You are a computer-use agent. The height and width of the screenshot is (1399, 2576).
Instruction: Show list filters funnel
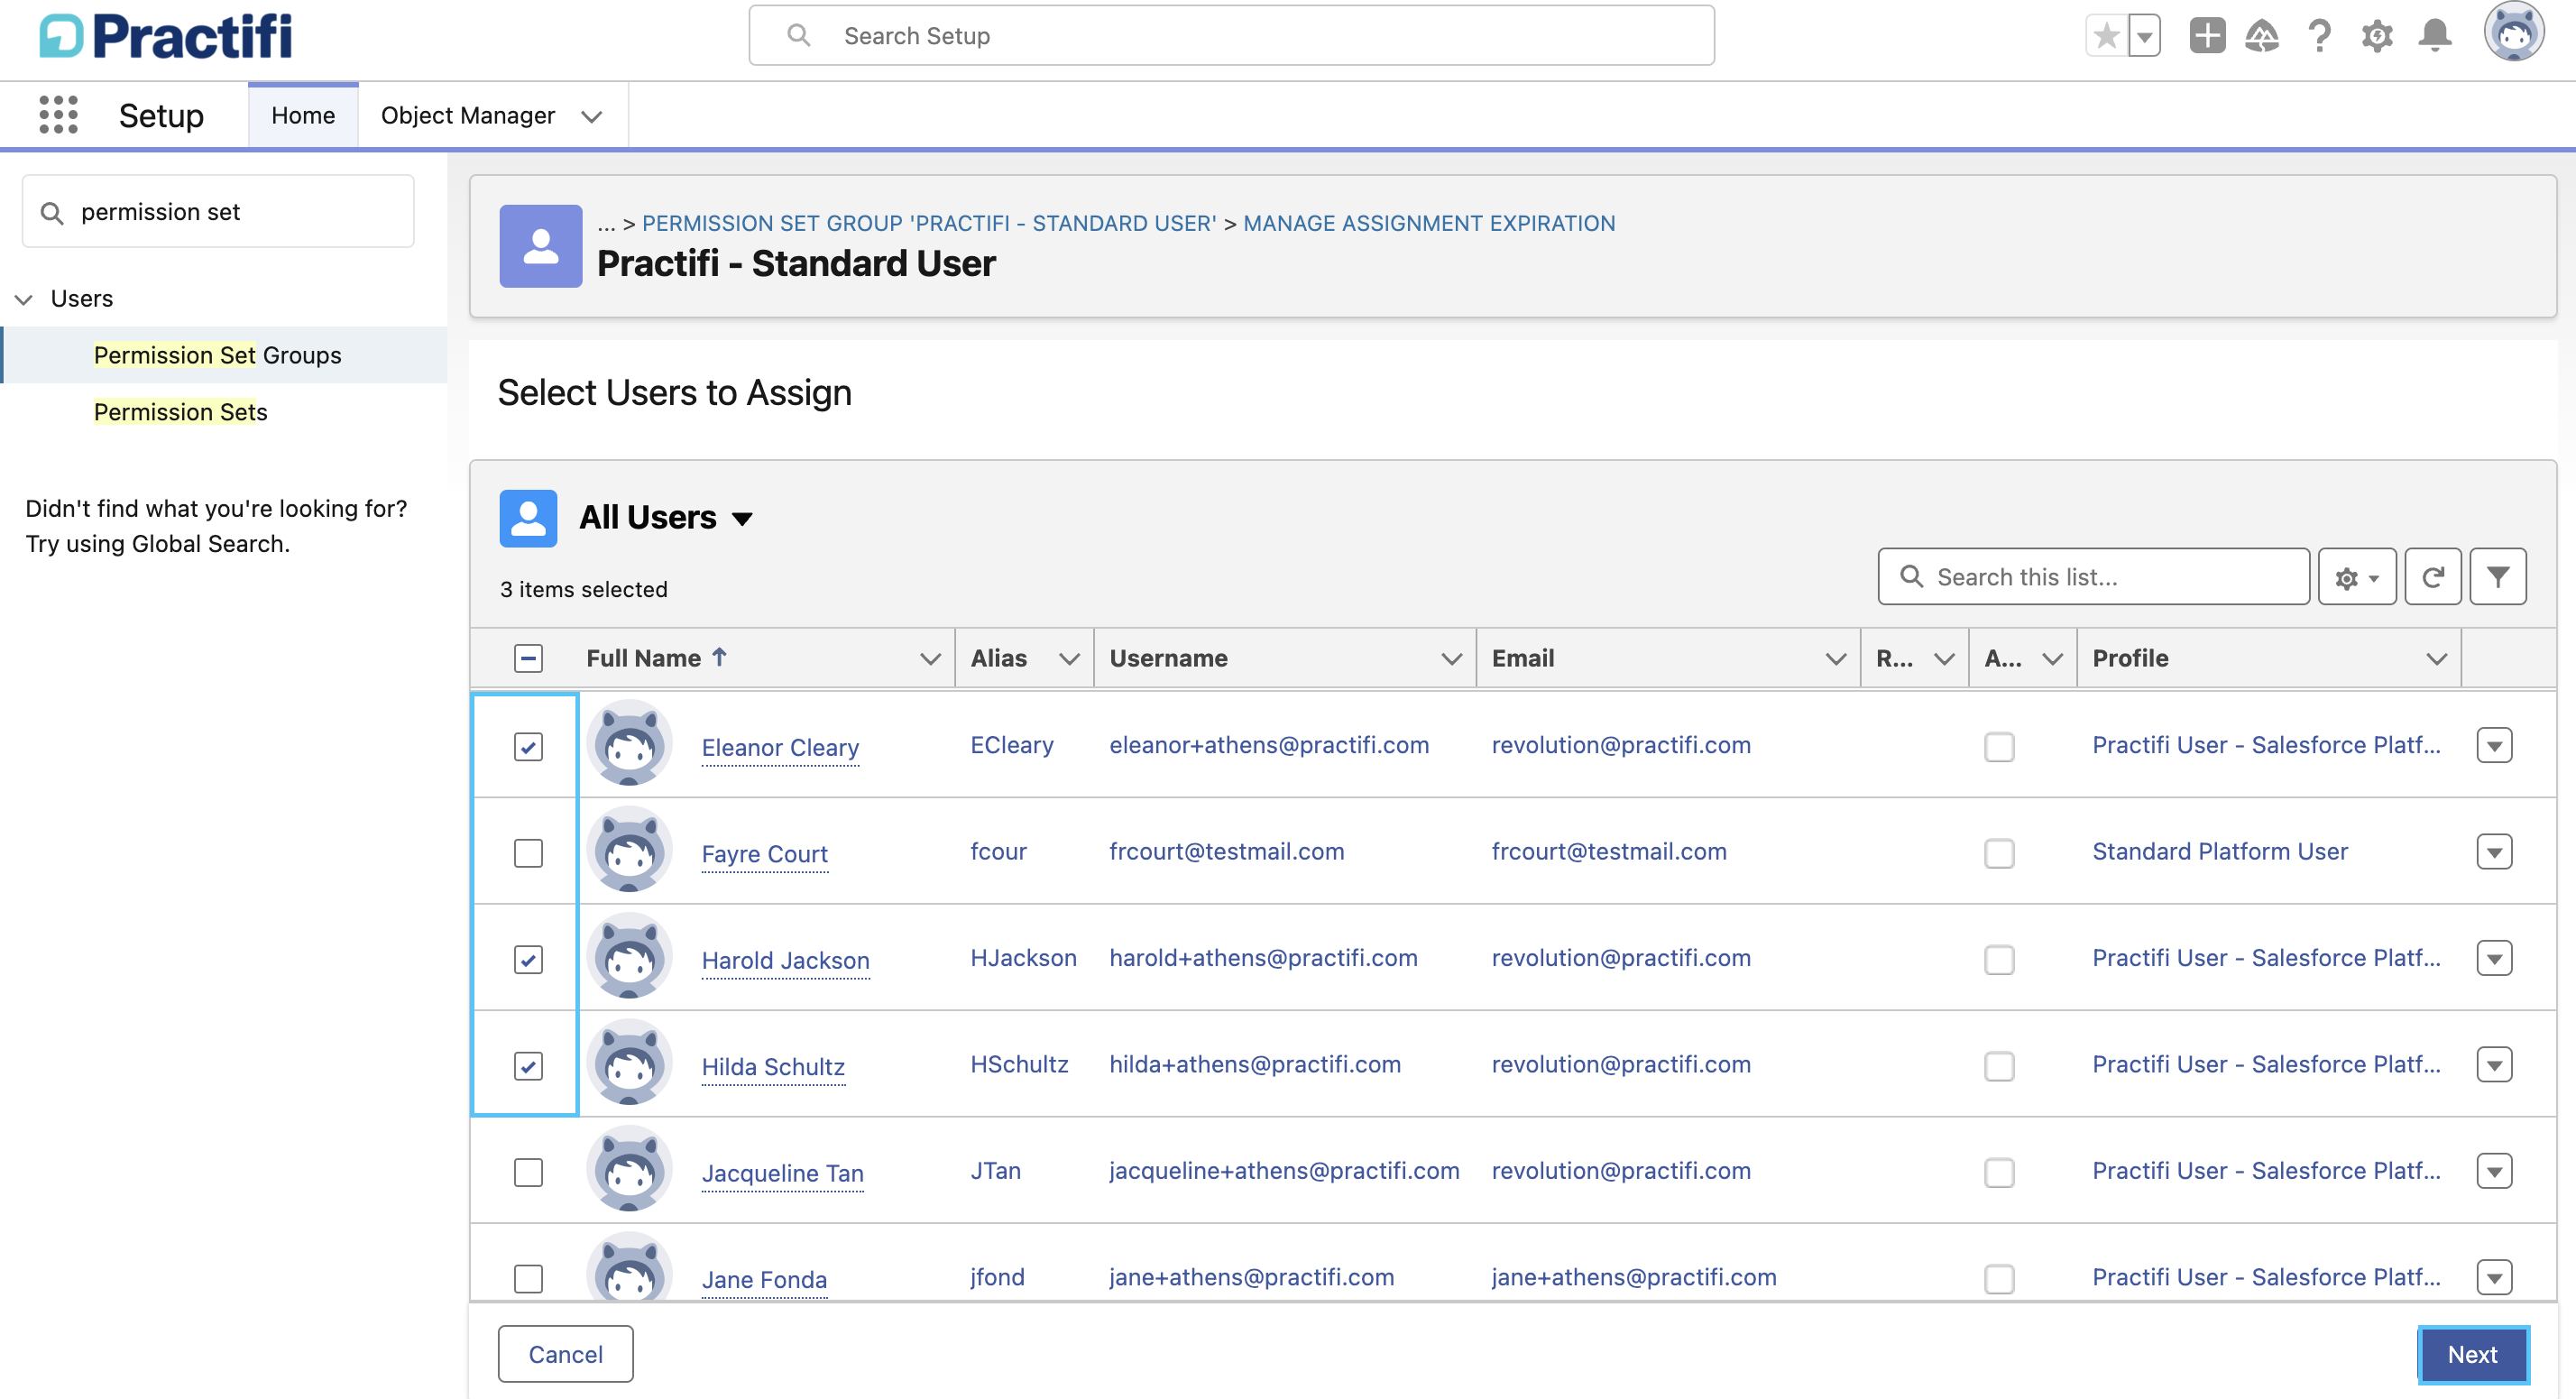click(2498, 577)
